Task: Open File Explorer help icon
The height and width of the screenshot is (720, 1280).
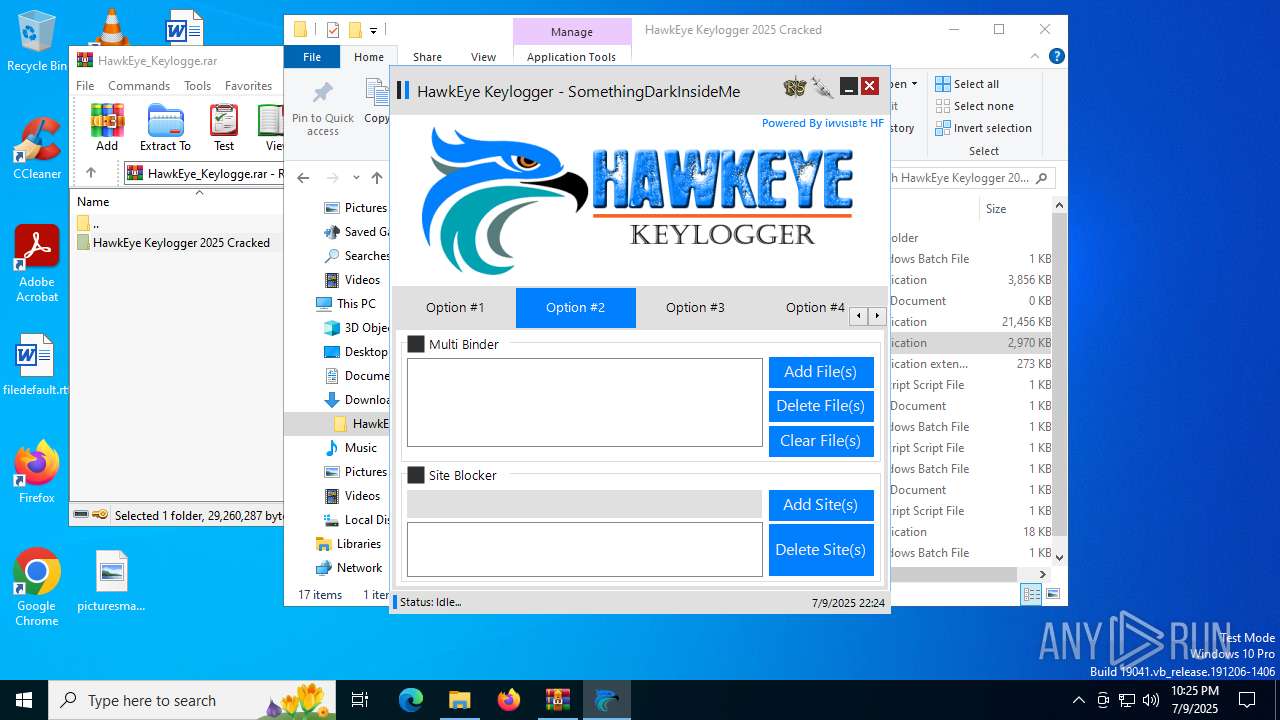Action: click(1056, 57)
